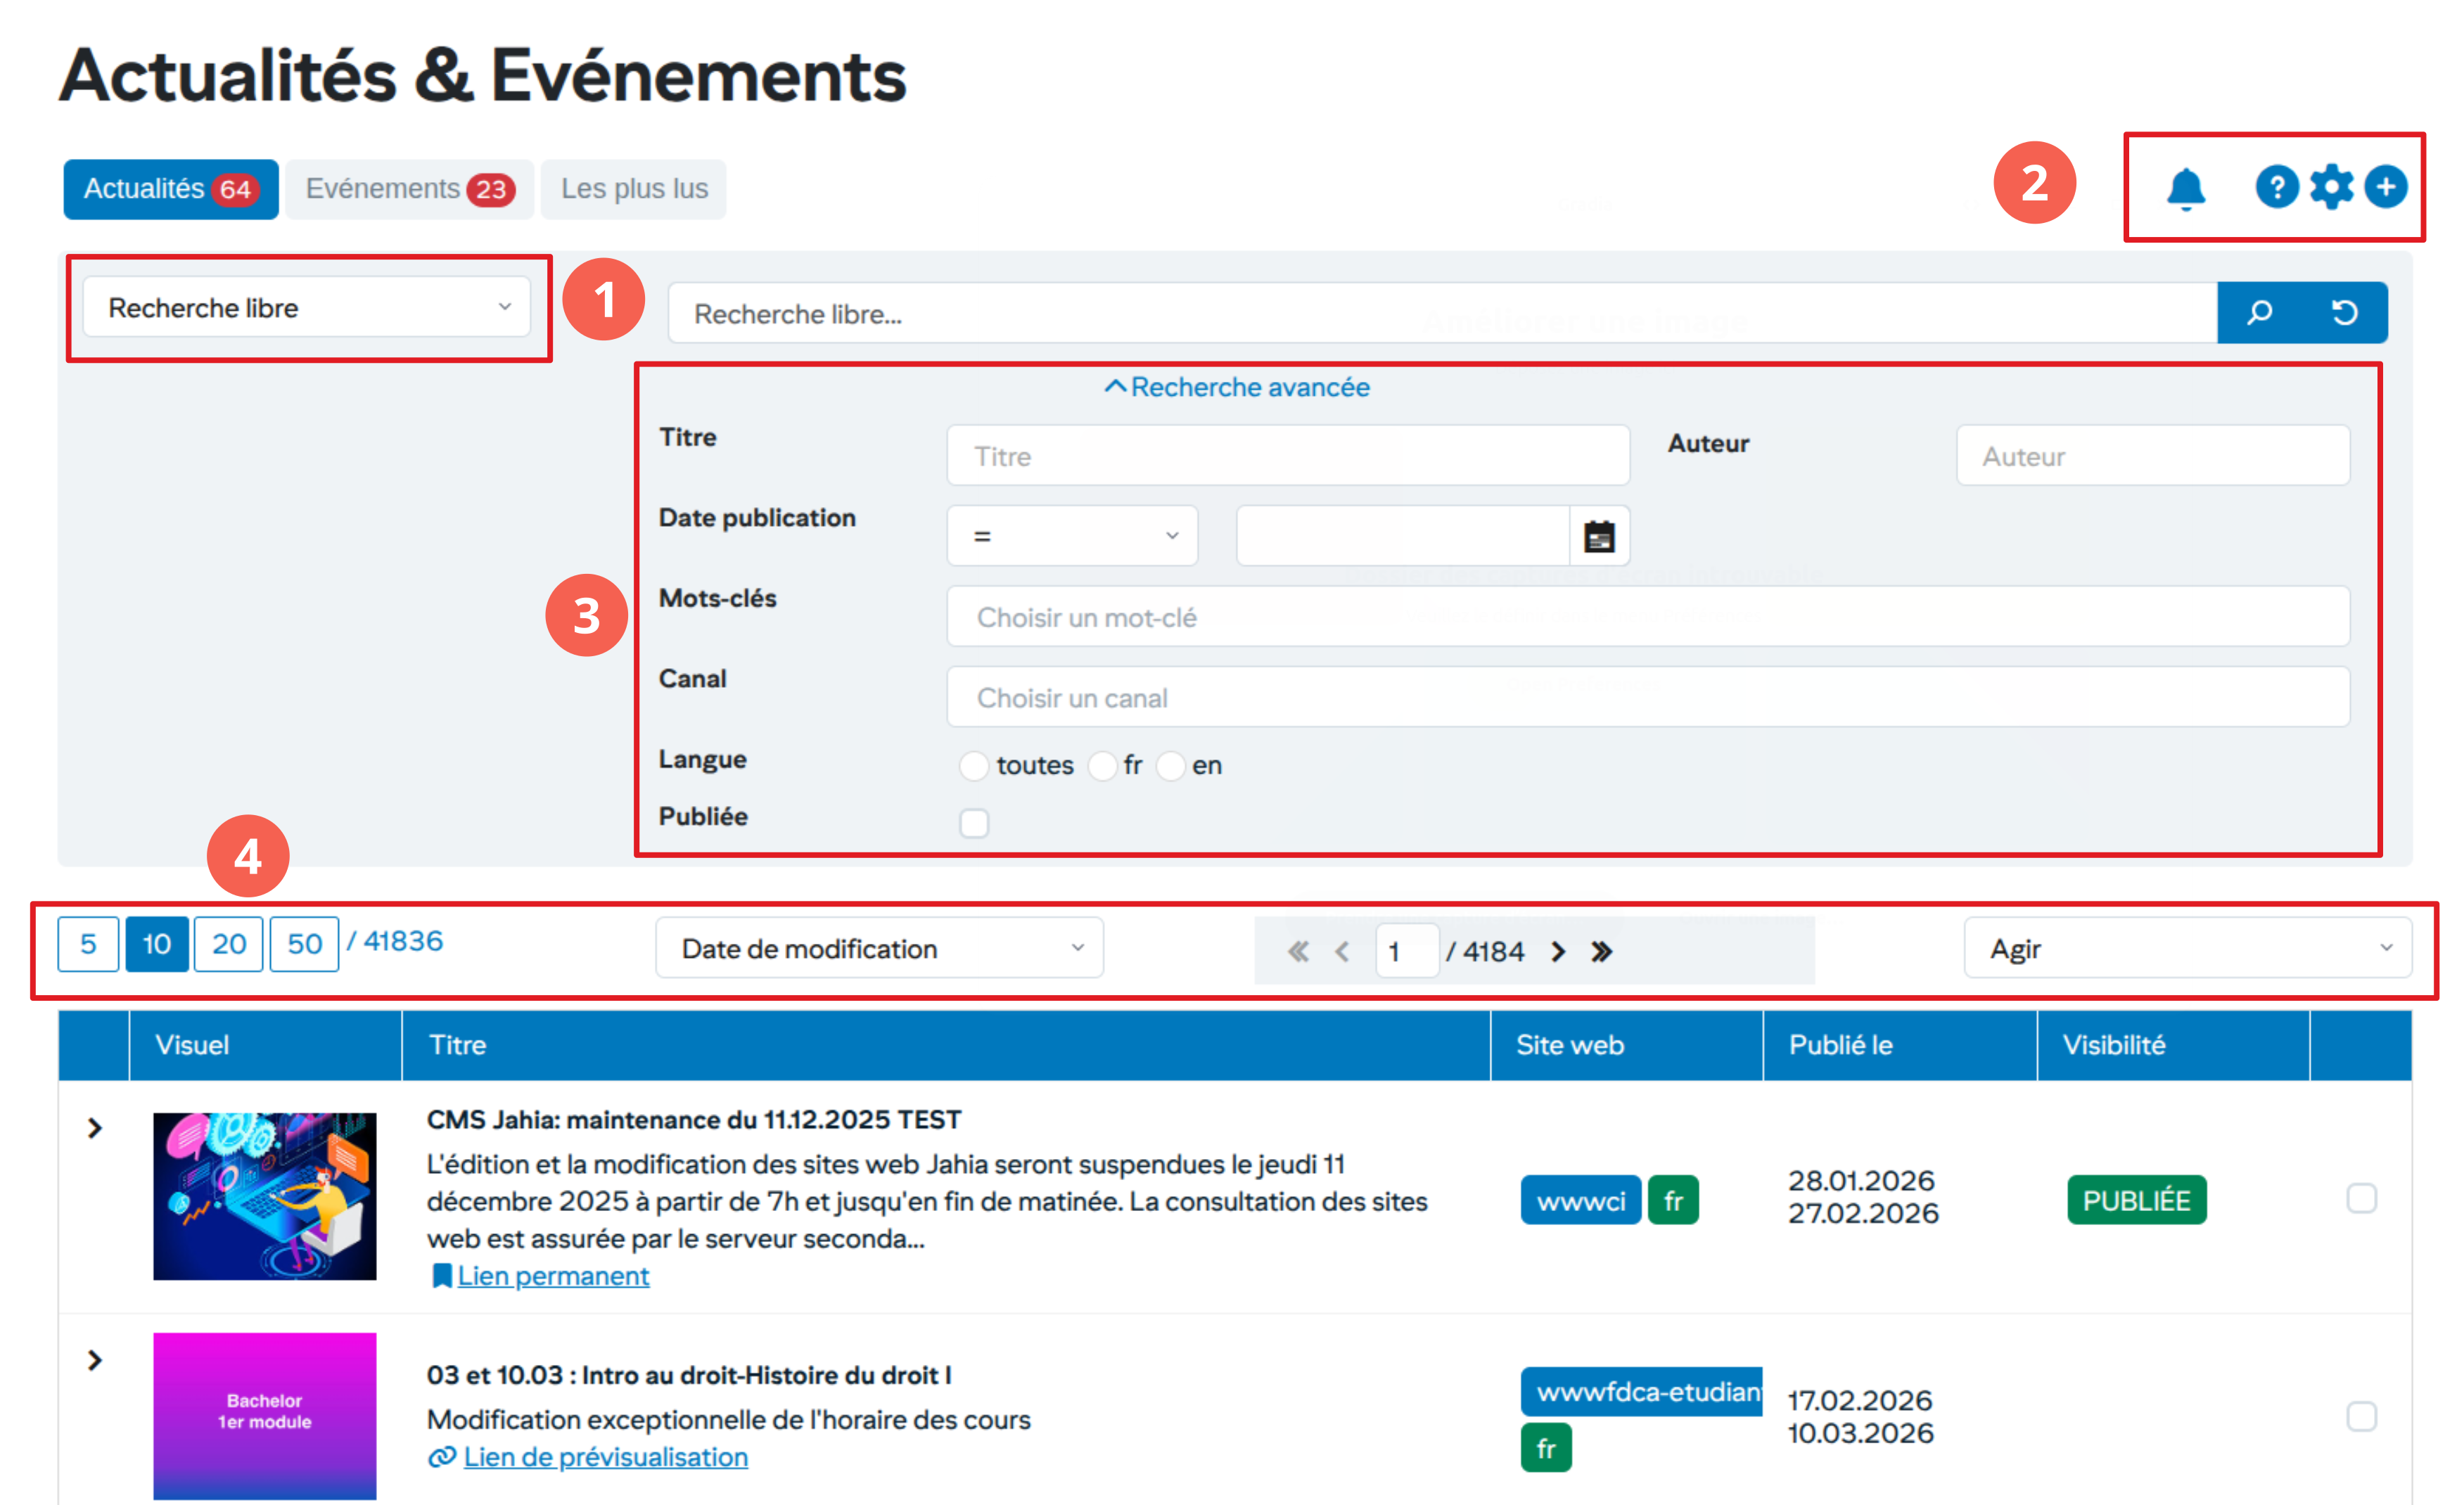
Task: Show 50 results per page
Action: point(304,944)
